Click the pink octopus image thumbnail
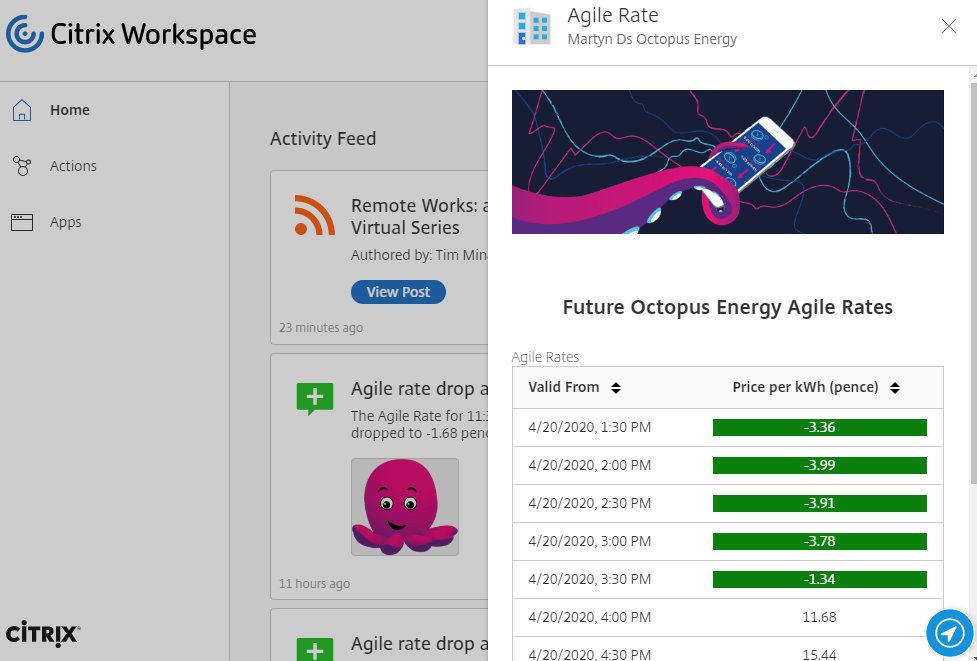Viewport: 977px width, 661px height. 405,507
